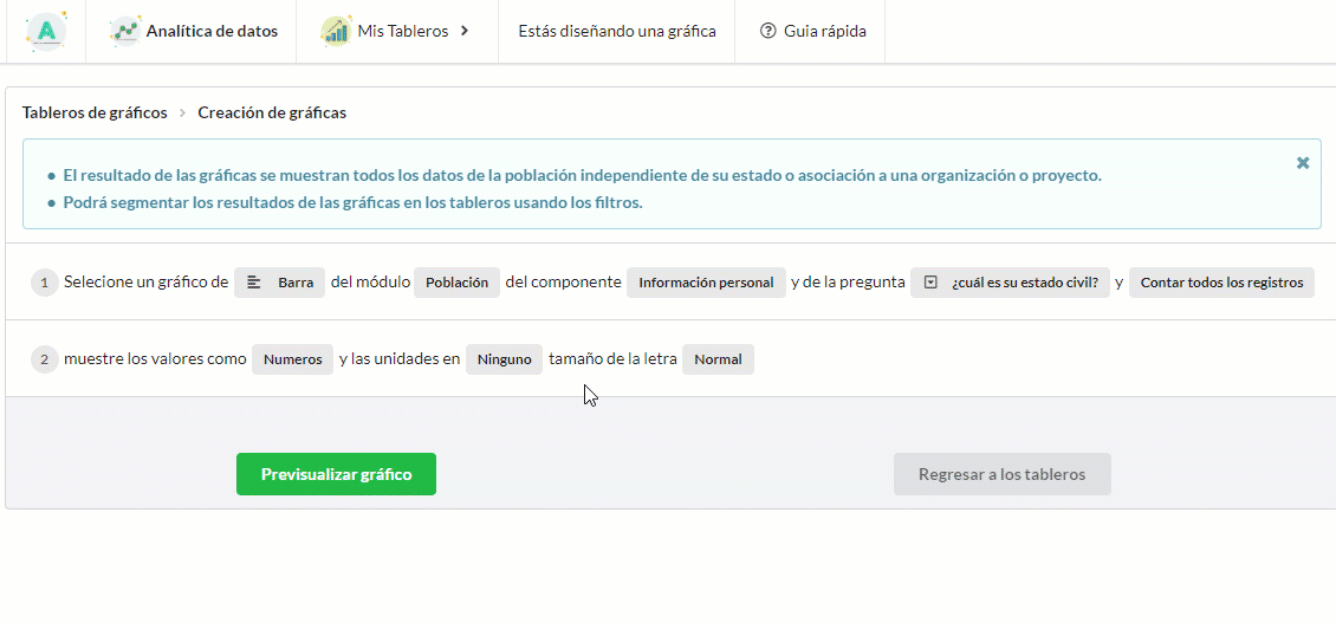Open the Normal font size dropdown
Viewport: 1336px width, 624px height.
(x=718, y=360)
